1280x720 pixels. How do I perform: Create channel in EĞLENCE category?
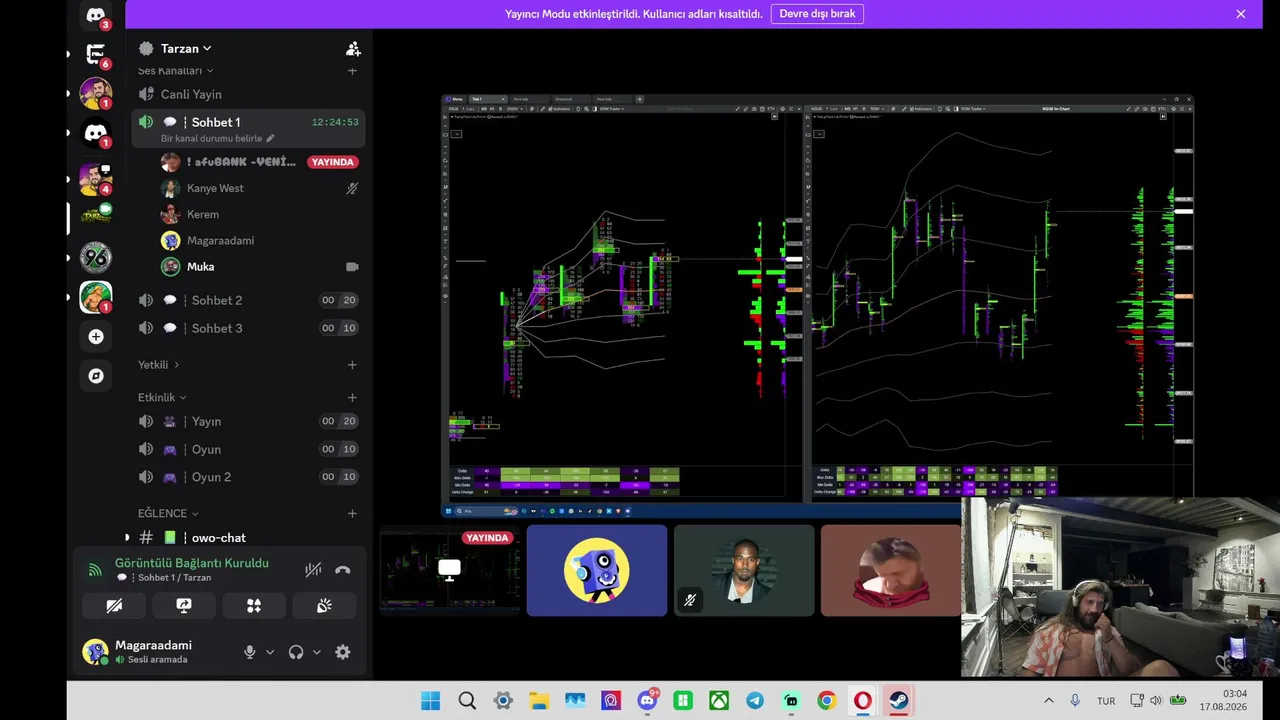(352, 513)
